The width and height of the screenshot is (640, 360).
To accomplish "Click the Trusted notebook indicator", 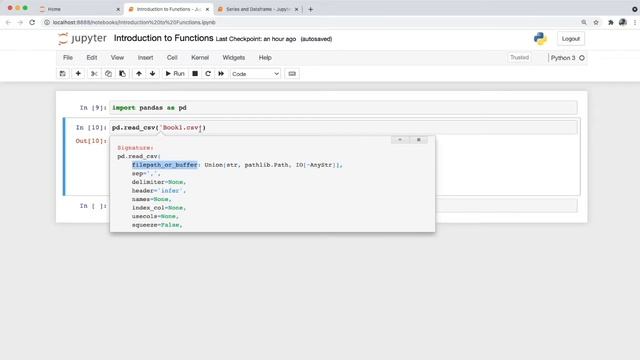I will (519, 58).
